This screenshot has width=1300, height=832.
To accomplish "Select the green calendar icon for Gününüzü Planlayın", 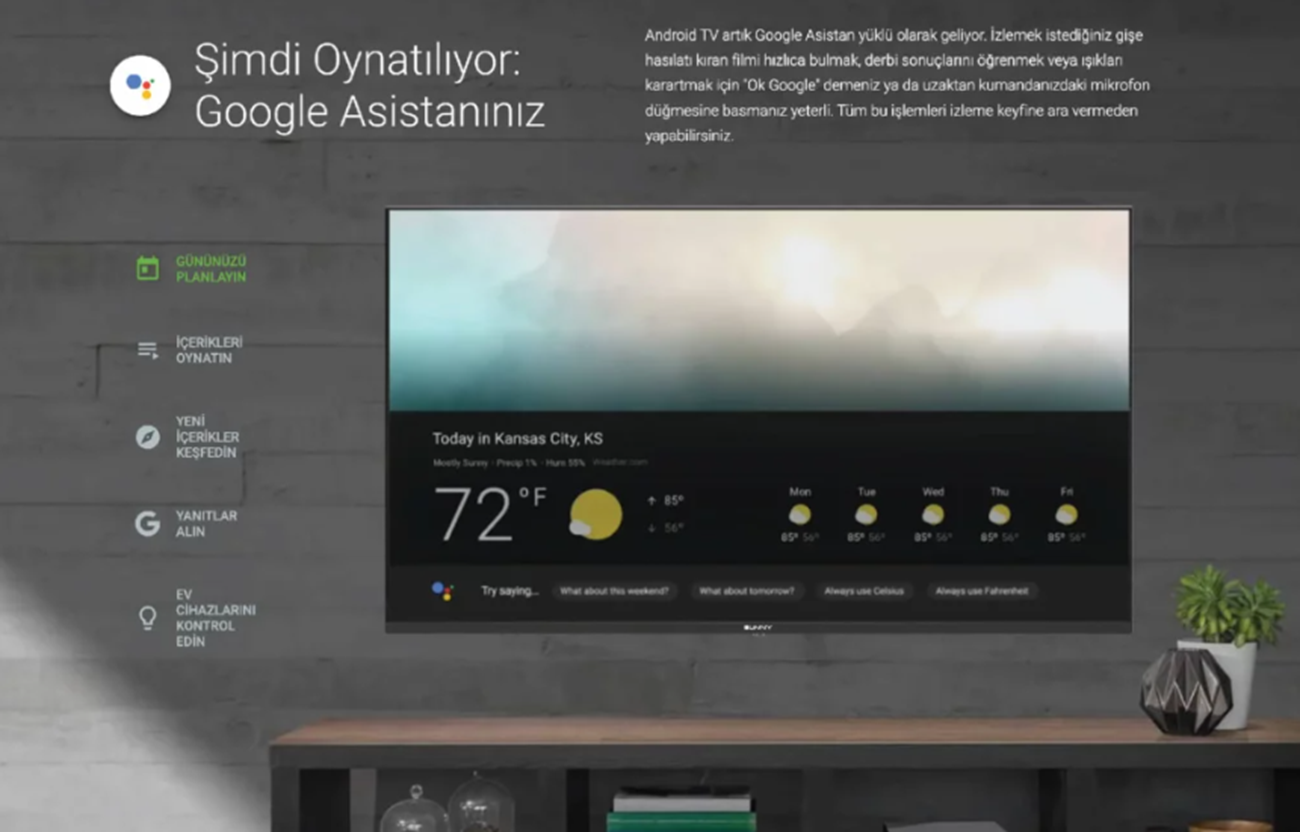I will click(x=147, y=268).
